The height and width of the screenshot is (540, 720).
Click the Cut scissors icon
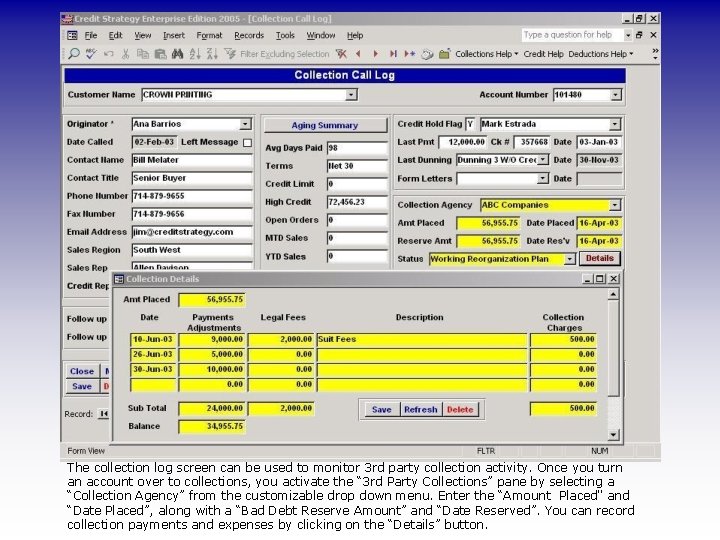pyautogui.click(x=125, y=54)
